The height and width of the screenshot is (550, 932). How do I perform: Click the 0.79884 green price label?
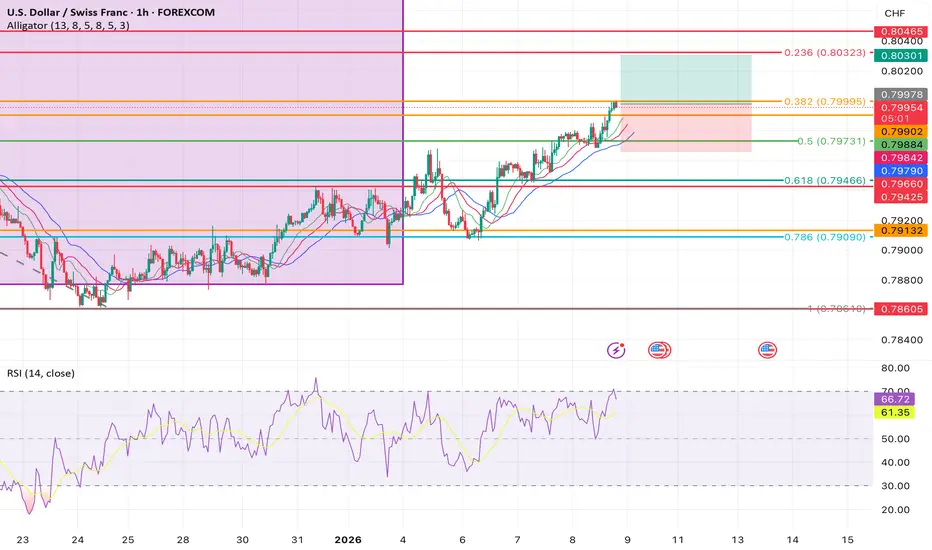coord(901,144)
